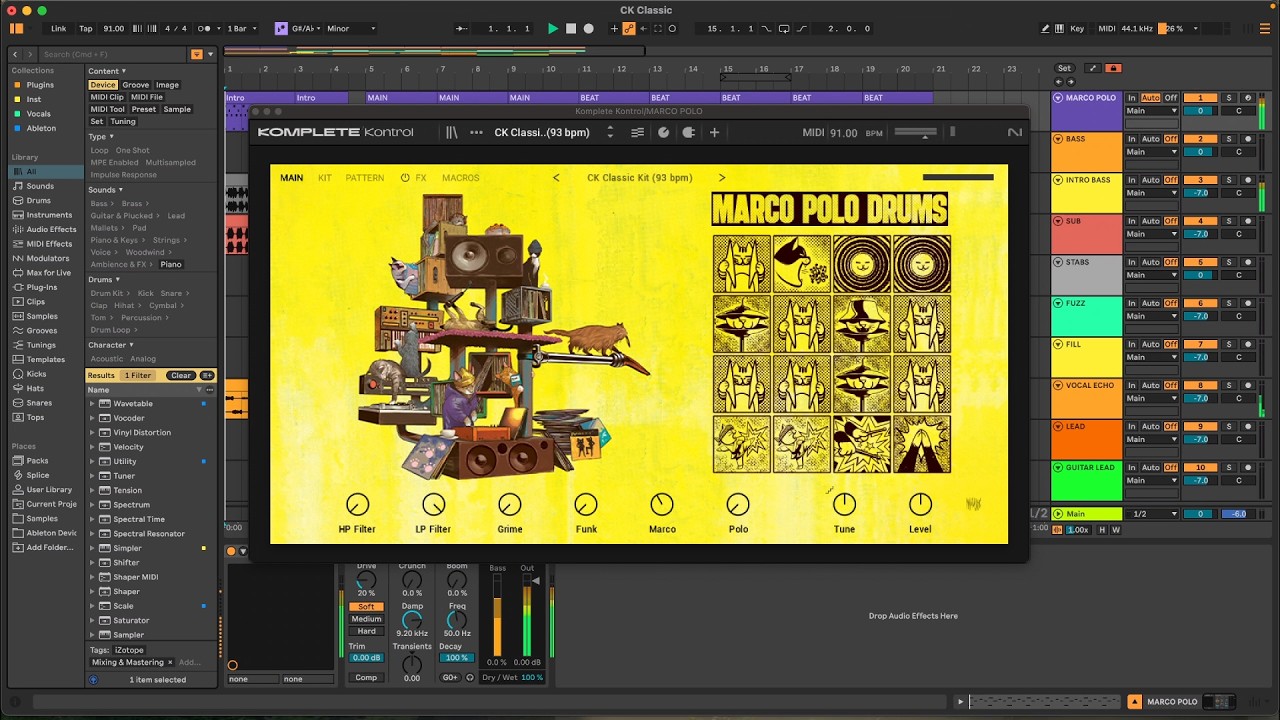The width and height of the screenshot is (1280, 720).
Task: Click the Set locator button
Action: click(x=1064, y=68)
